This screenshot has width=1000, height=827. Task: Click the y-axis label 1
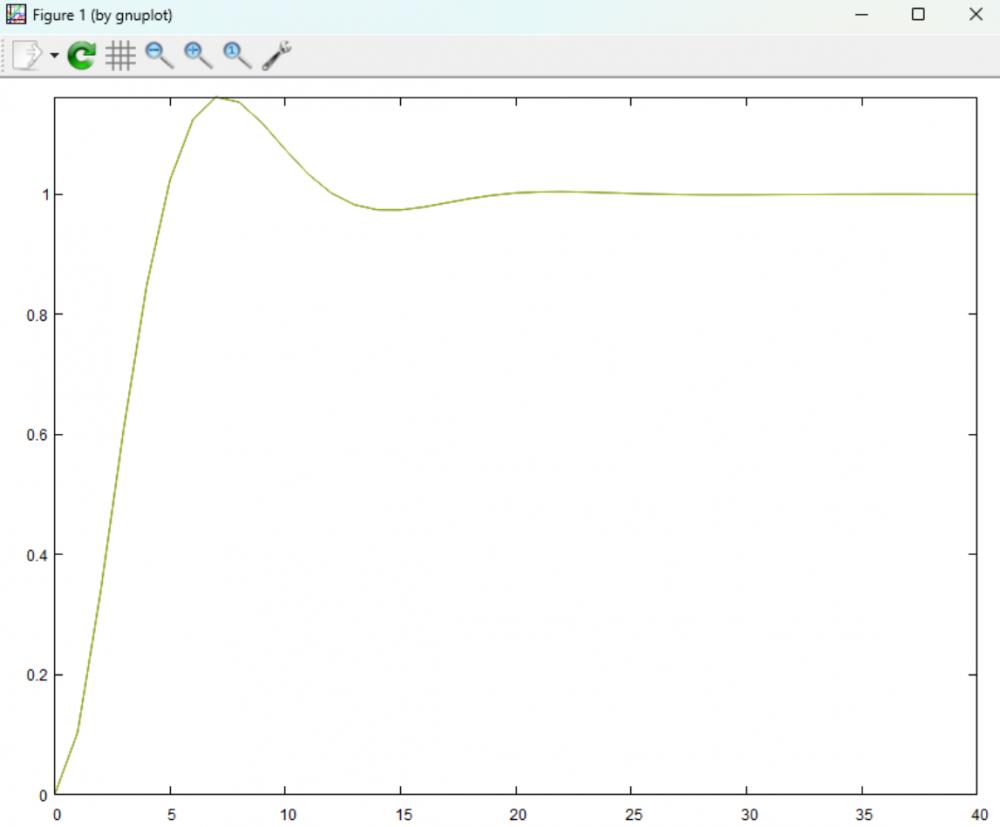43,194
